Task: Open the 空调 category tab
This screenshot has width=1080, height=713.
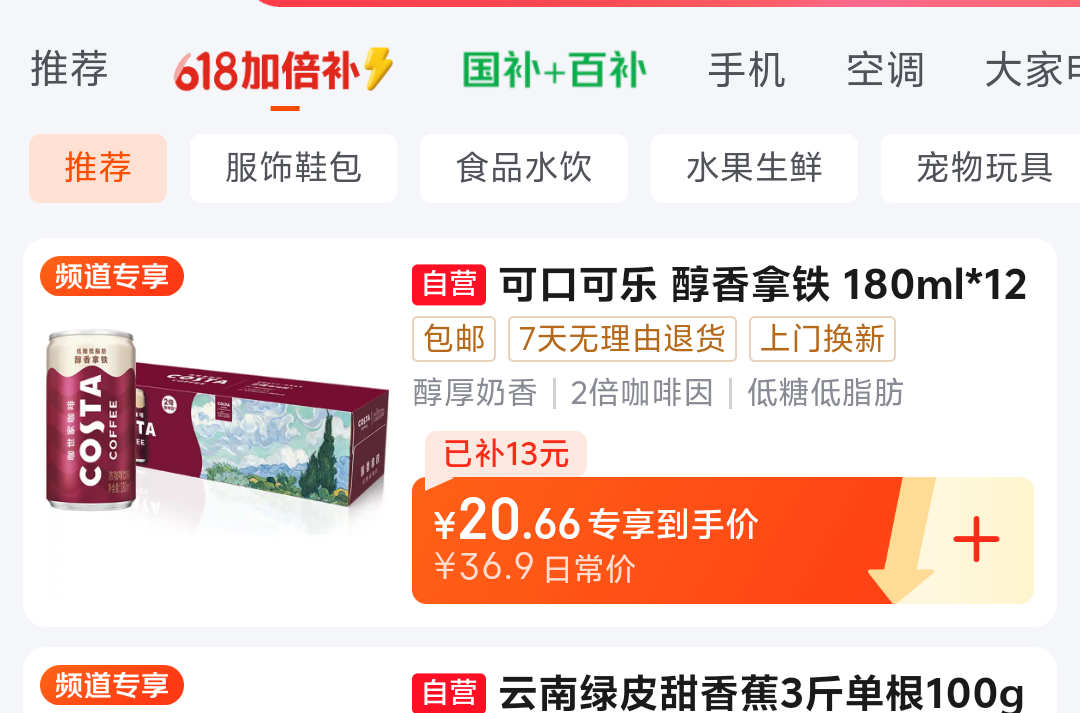Action: point(885,70)
